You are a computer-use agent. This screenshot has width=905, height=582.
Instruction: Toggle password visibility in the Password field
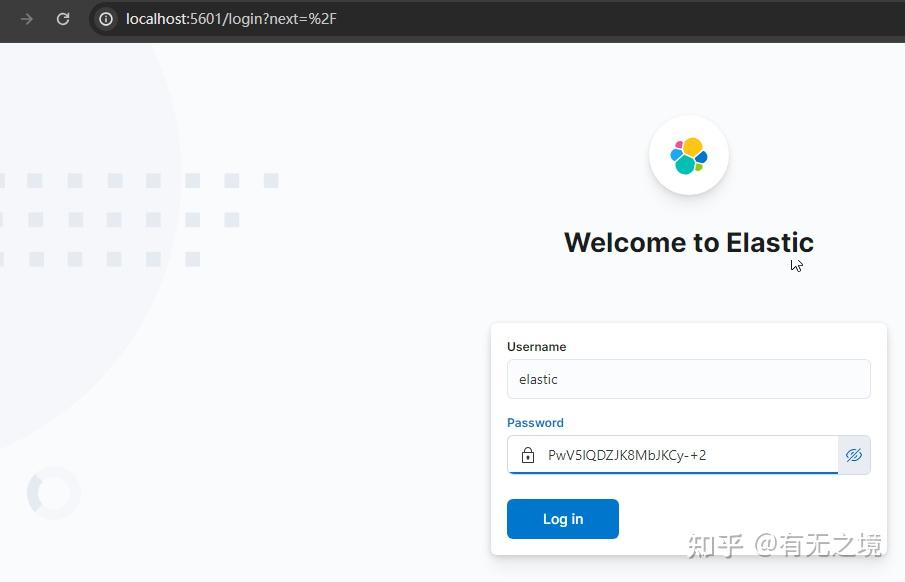(854, 455)
